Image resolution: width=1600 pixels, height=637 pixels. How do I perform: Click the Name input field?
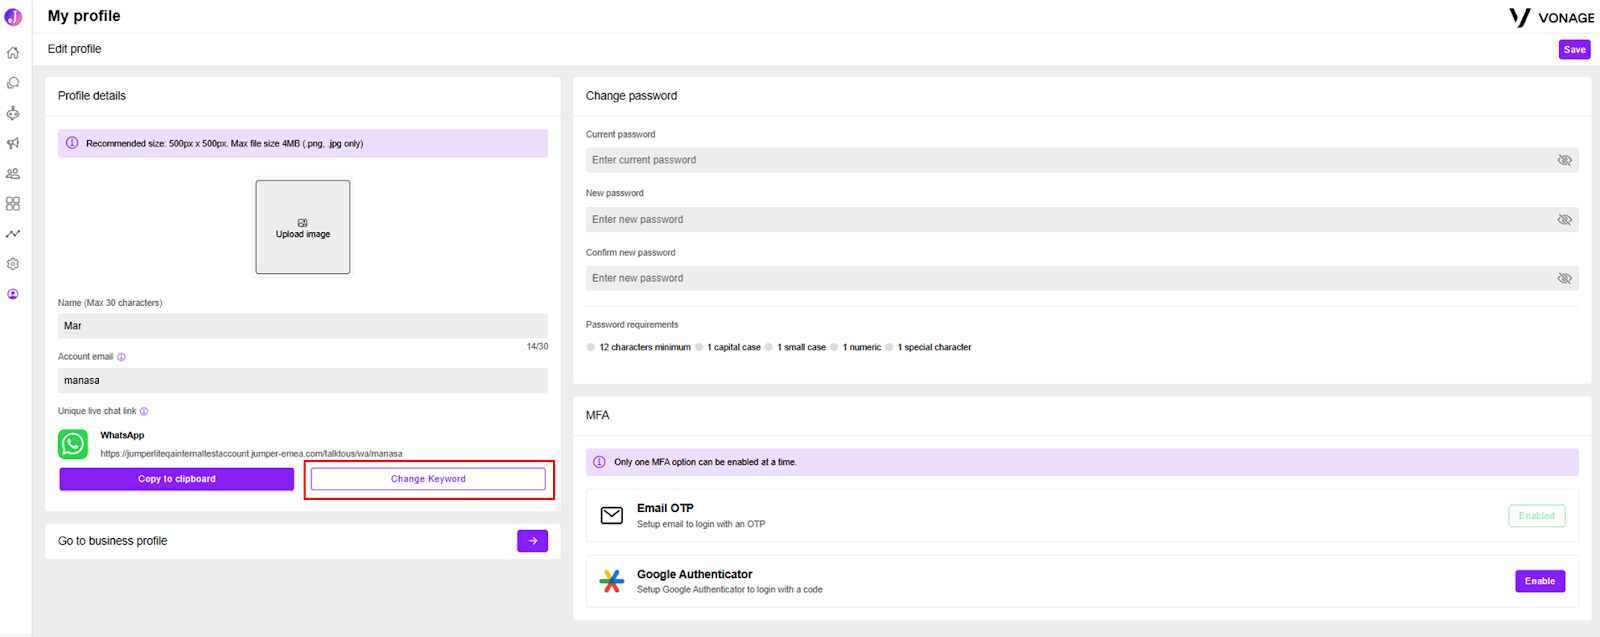(x=303, y=326)
